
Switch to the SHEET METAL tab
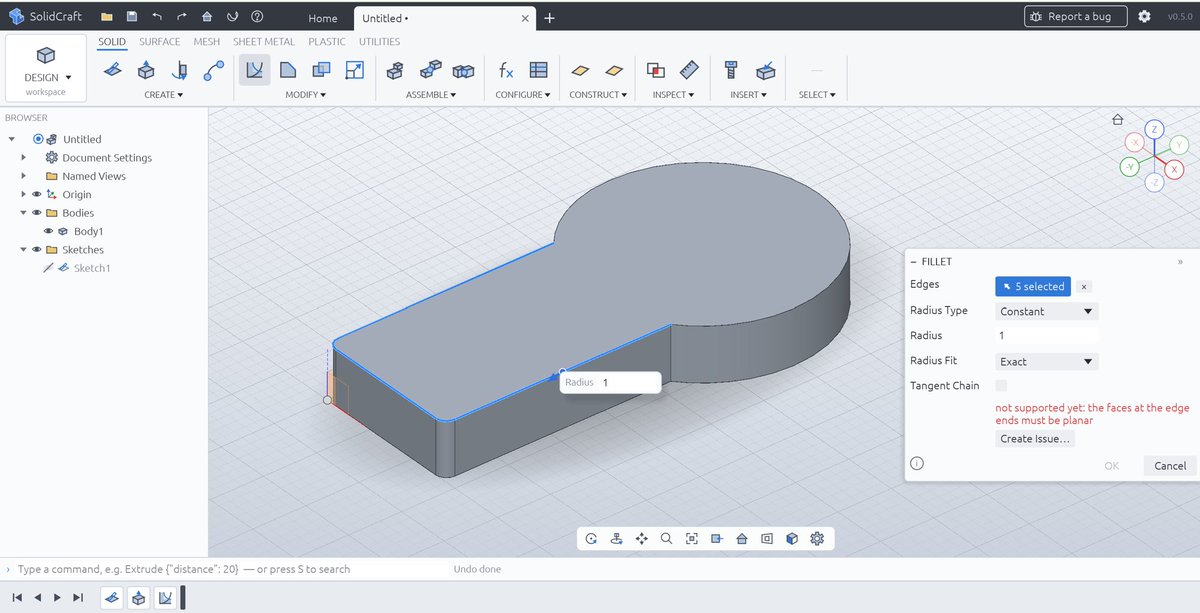(x=264, y=42)
